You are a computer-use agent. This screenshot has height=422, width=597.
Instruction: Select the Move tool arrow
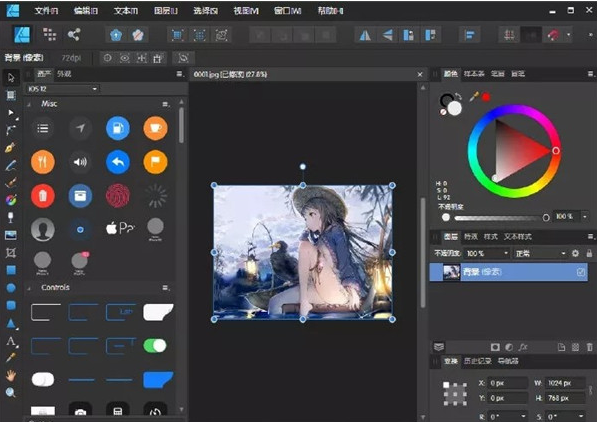[x=11, y=77]
